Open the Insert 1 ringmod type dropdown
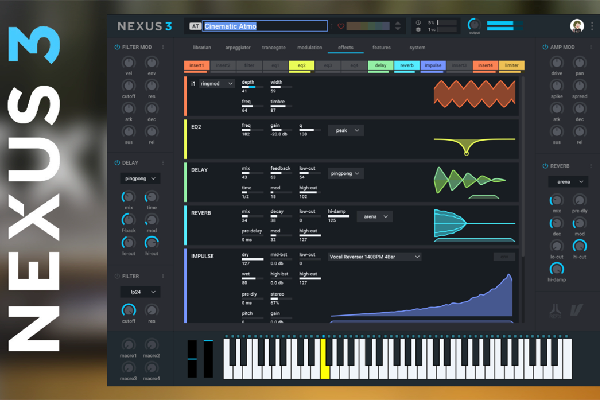The height and width of the screenshot is (400, 600). [217, 84]
